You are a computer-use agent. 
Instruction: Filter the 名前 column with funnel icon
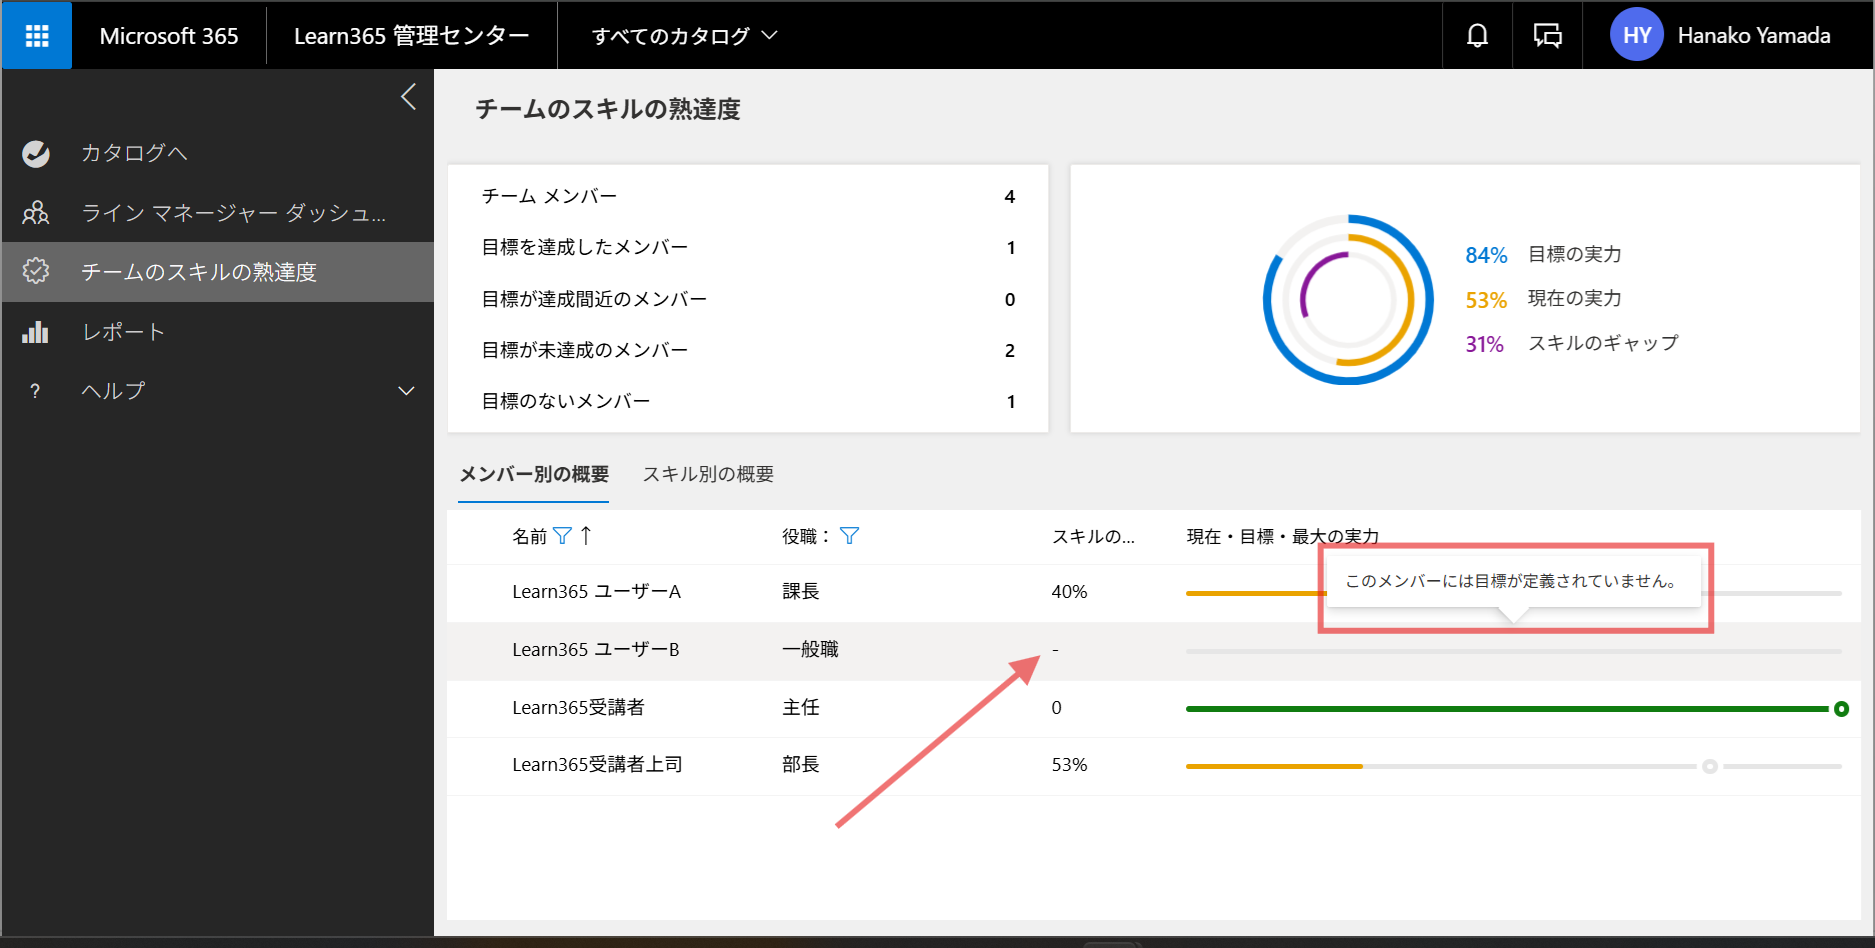tap(563, 536)
